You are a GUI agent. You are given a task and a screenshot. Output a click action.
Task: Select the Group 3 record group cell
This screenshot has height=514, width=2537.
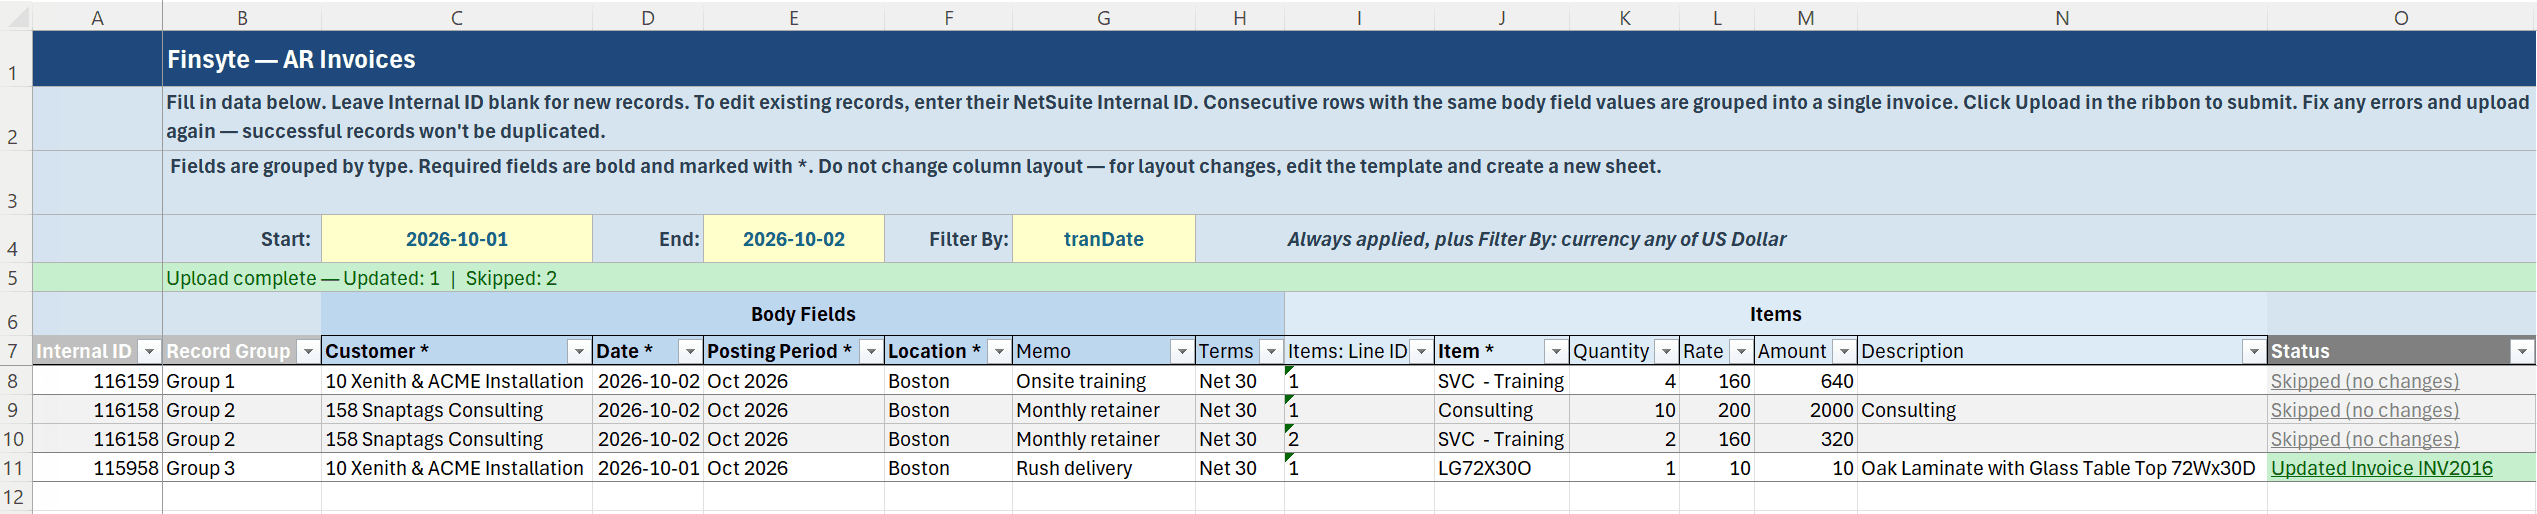(242, 468)
